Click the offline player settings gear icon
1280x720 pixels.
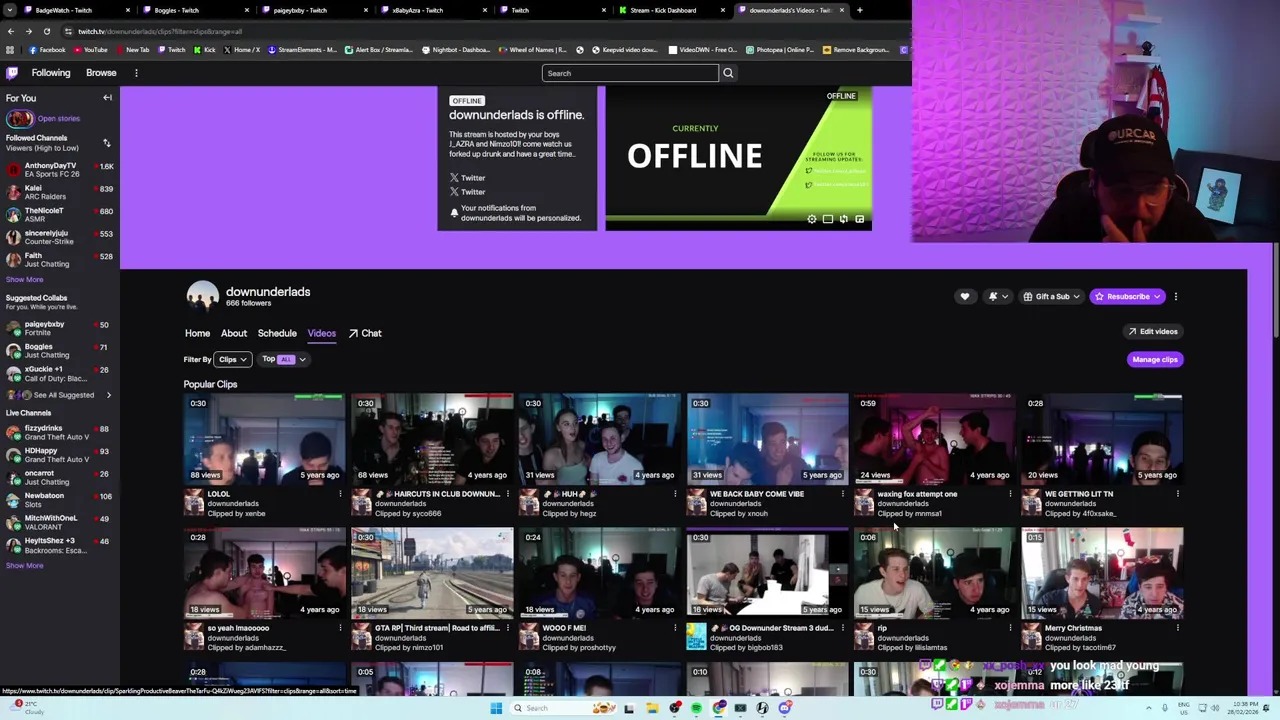click(812, 219)
